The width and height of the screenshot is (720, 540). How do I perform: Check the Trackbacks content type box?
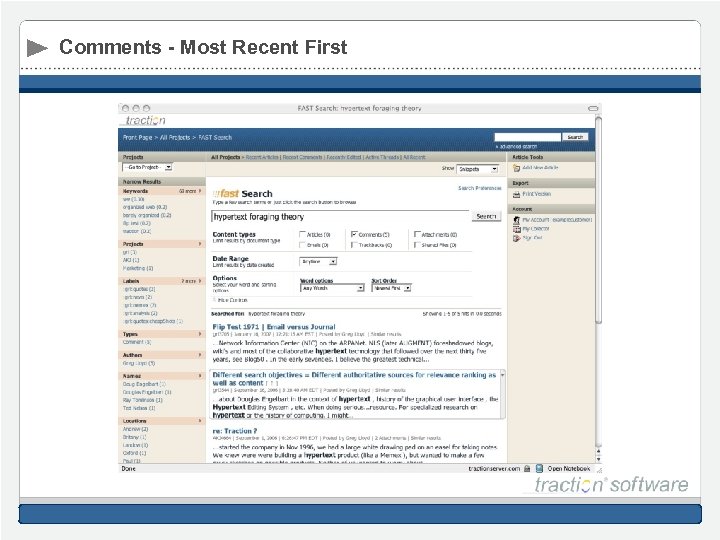click(x=354, y=245)
